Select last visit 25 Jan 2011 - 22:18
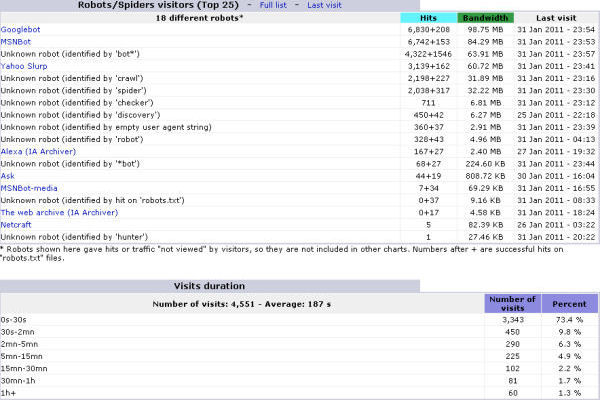The height and width of the screenshot is (400, 600). click(x=556, y=115)
